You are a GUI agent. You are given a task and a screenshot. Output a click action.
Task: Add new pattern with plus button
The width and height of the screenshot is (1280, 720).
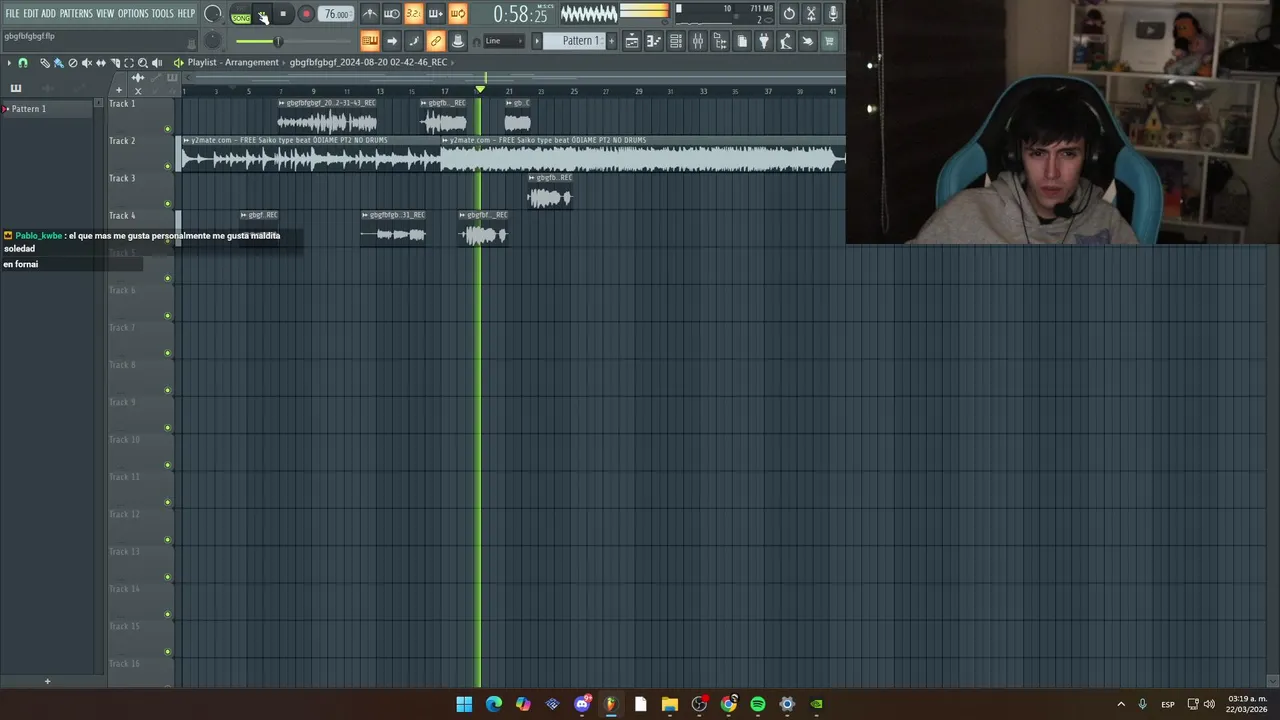(x=612, y=41)
